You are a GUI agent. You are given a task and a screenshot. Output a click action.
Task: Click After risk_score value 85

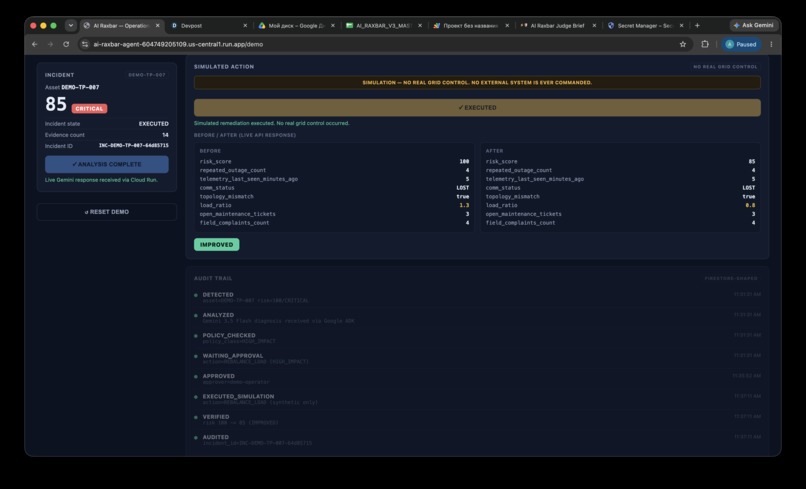[x=752, y=161]
